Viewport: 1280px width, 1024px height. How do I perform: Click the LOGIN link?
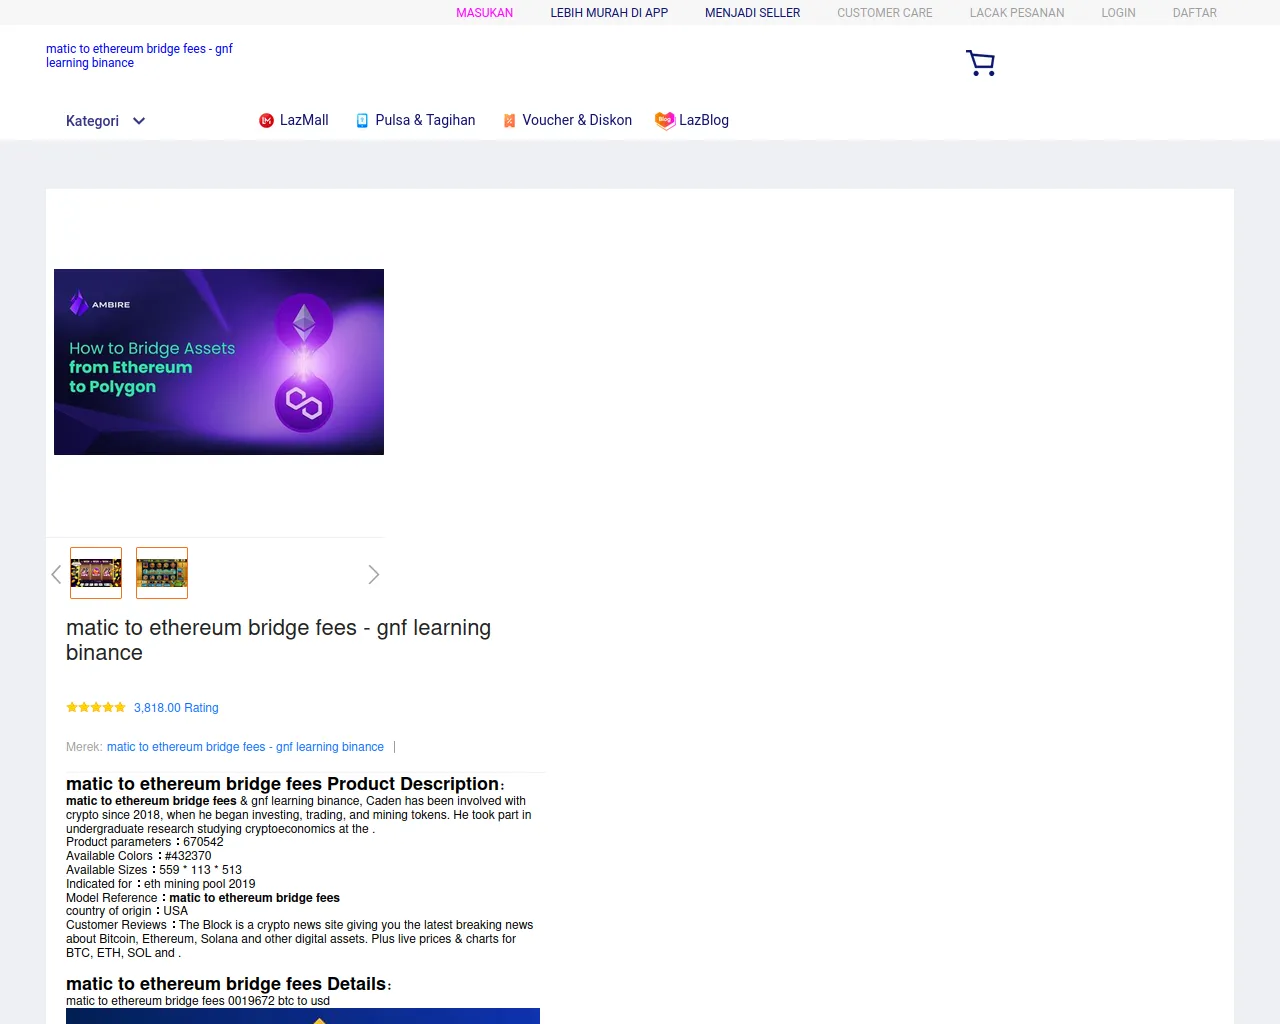pos(1118,13)
